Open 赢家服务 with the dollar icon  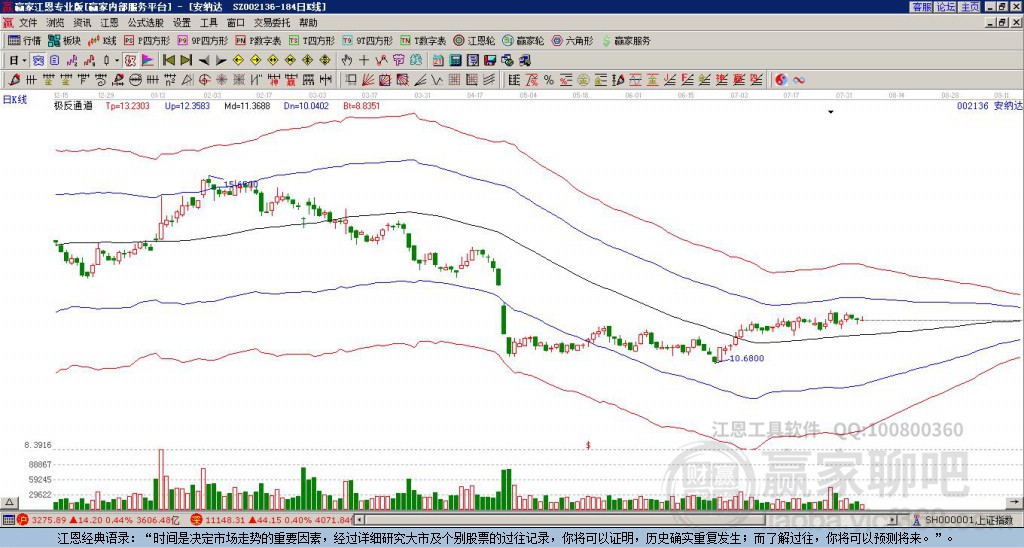click(626, 40)
